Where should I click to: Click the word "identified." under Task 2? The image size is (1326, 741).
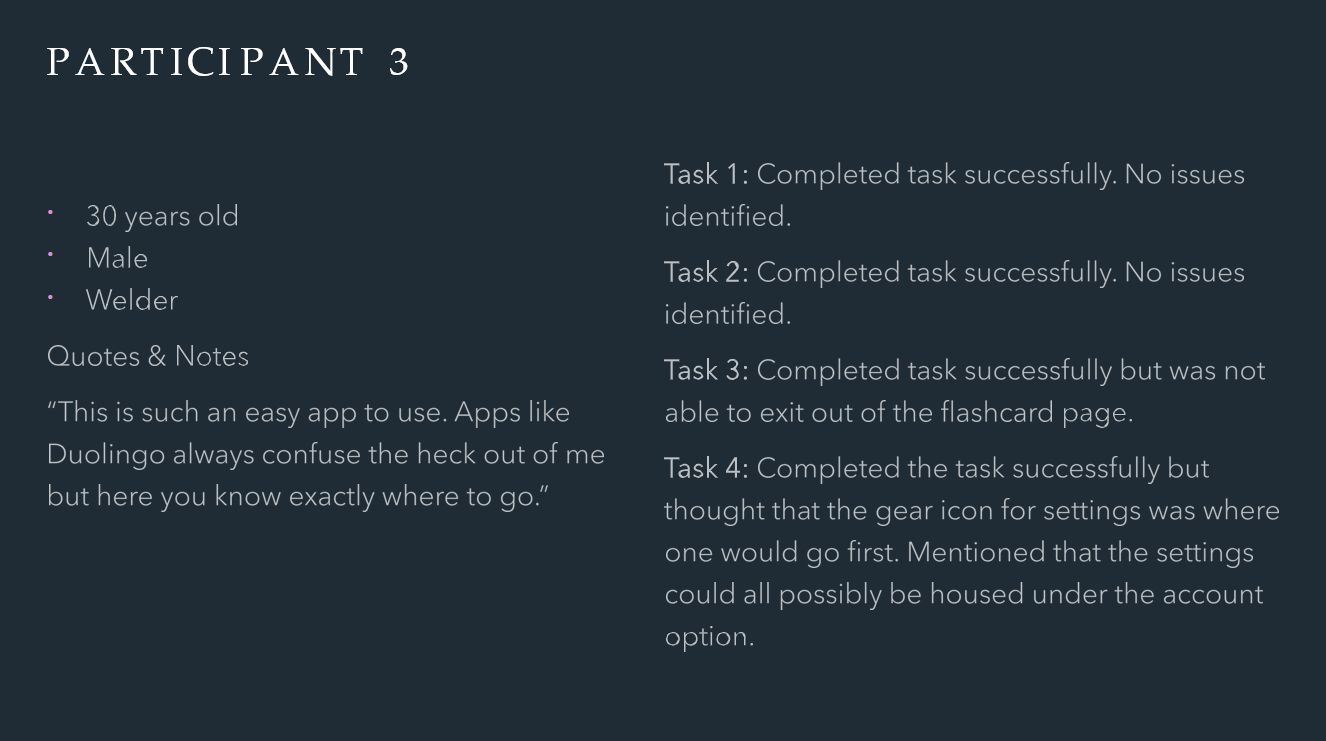pos(727,314)
